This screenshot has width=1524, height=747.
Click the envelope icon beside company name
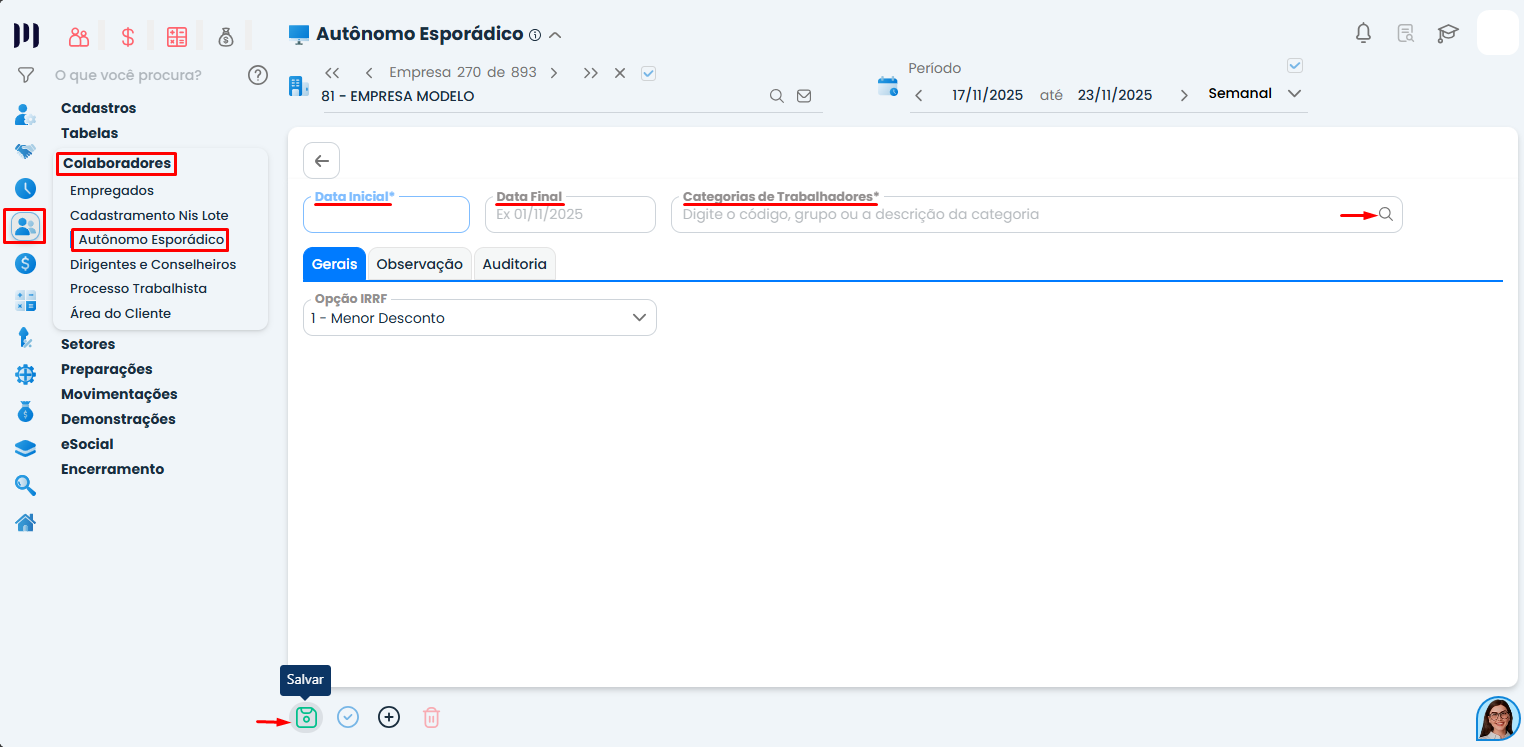coord(804,96)
